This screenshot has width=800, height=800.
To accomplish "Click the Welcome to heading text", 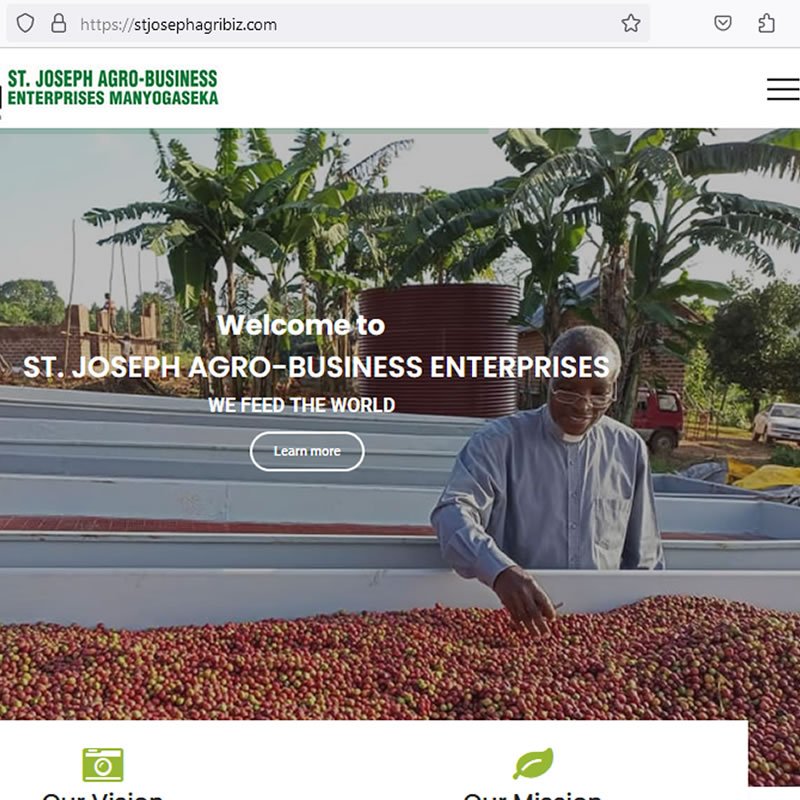I will click(x=301, y=325).
